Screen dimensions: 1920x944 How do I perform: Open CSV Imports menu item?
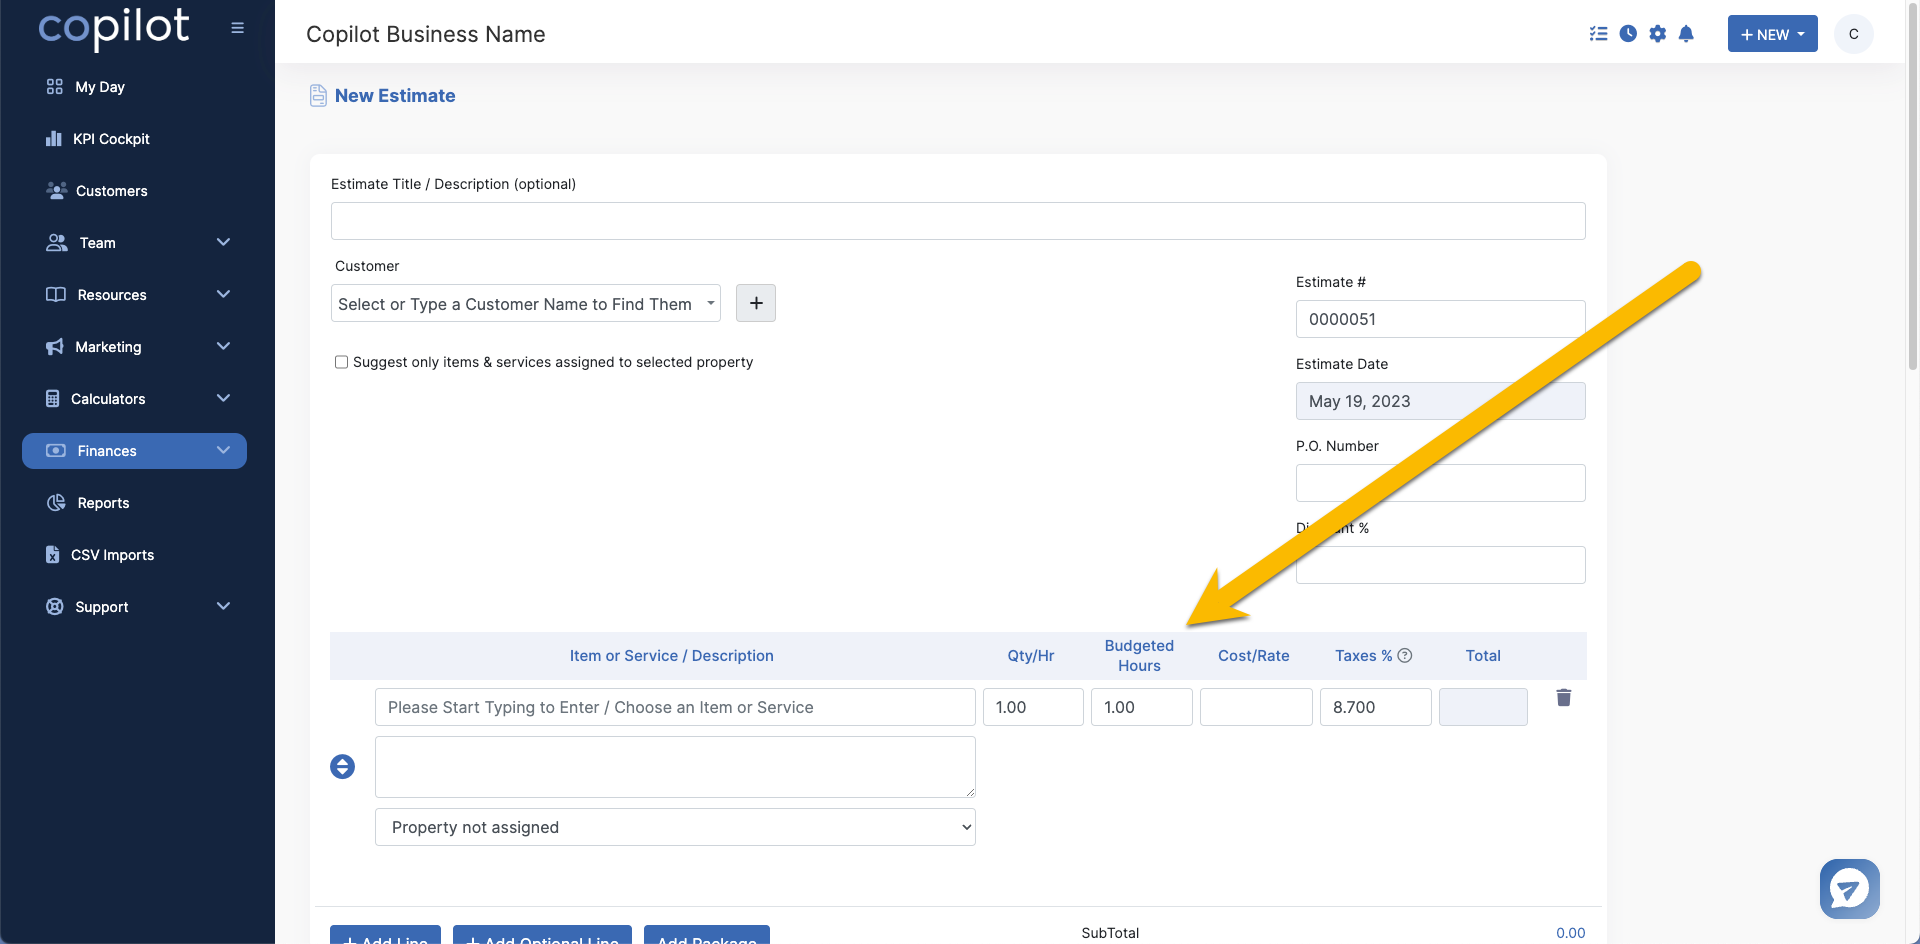pyautogui.click(x=112, y=555)
